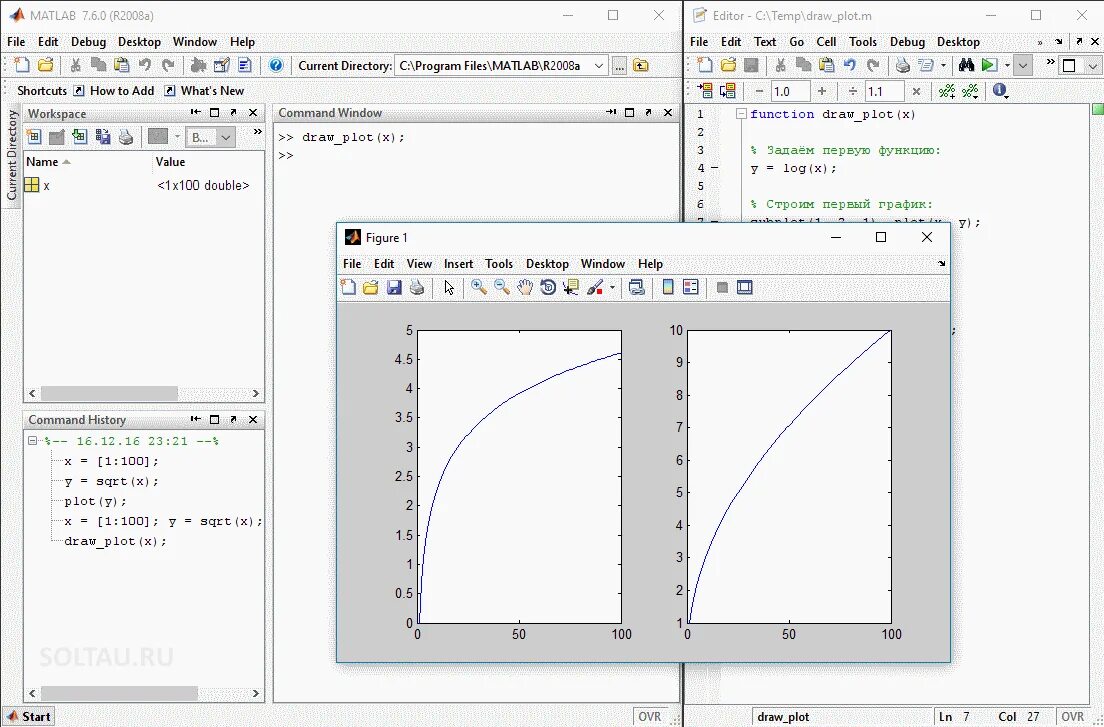Click the Start button at bottom left

[29, 716]
